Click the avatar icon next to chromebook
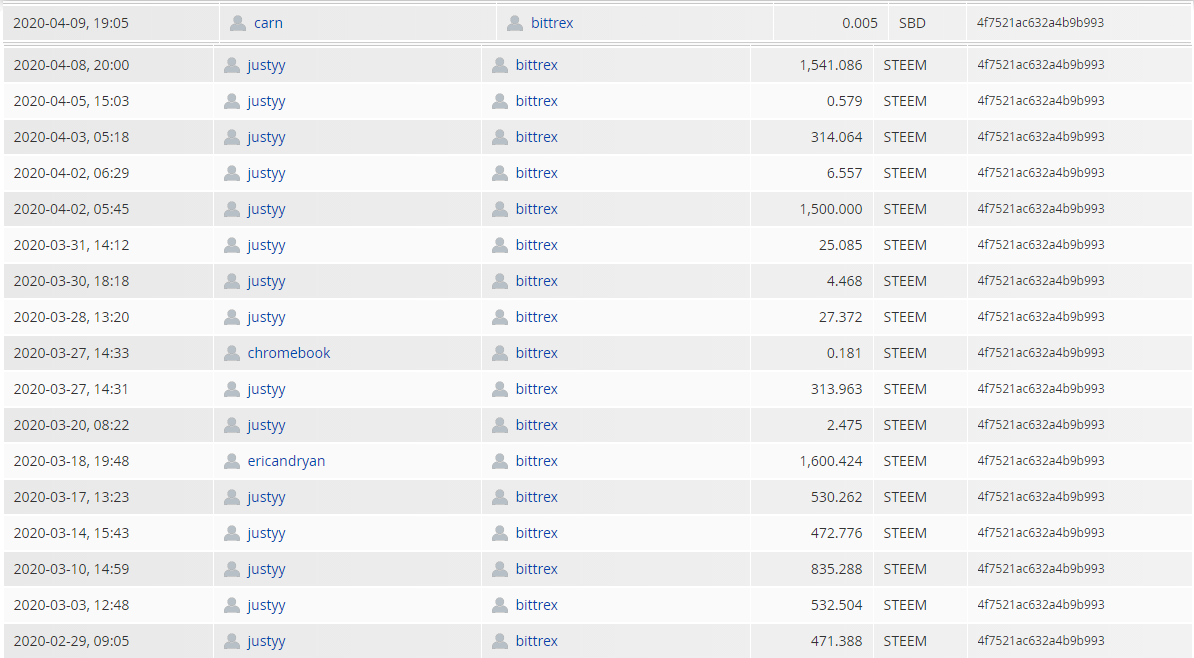Image resolution: width=1194 pixels, height=658 pixels. 232,353
